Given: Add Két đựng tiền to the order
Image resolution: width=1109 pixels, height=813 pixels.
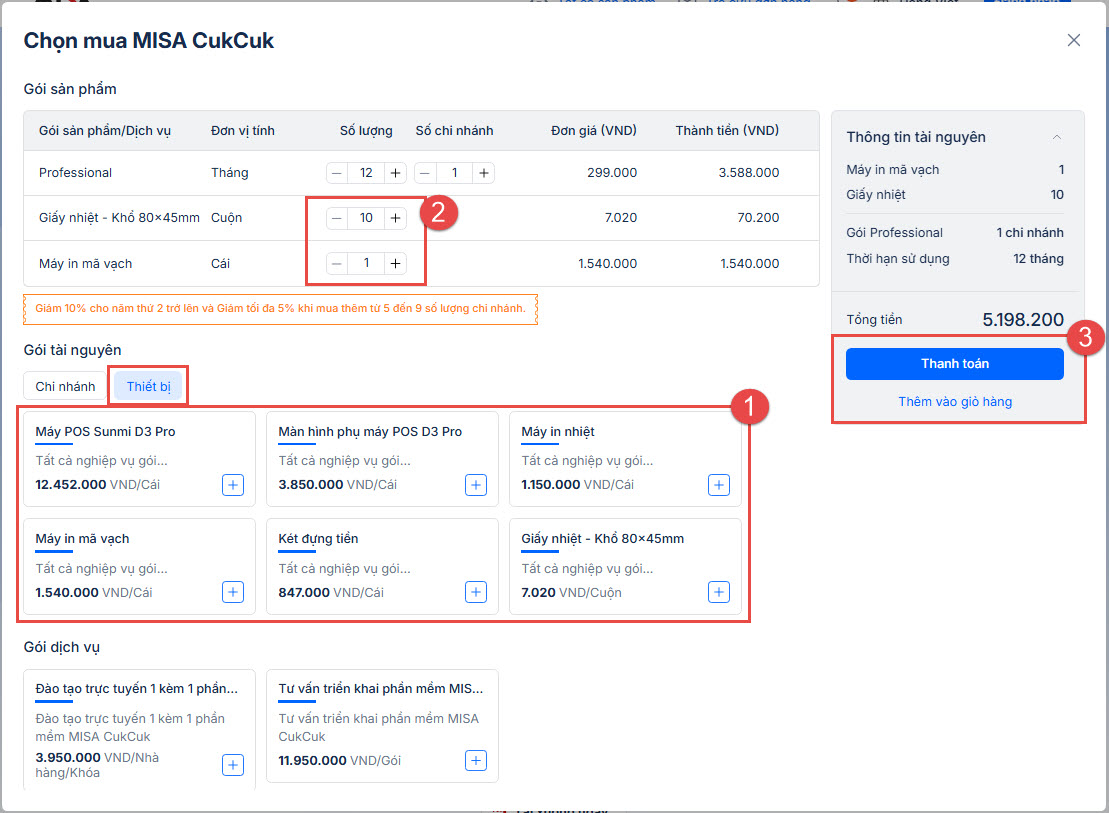Looking at the screenshot, I should (476, 592).
